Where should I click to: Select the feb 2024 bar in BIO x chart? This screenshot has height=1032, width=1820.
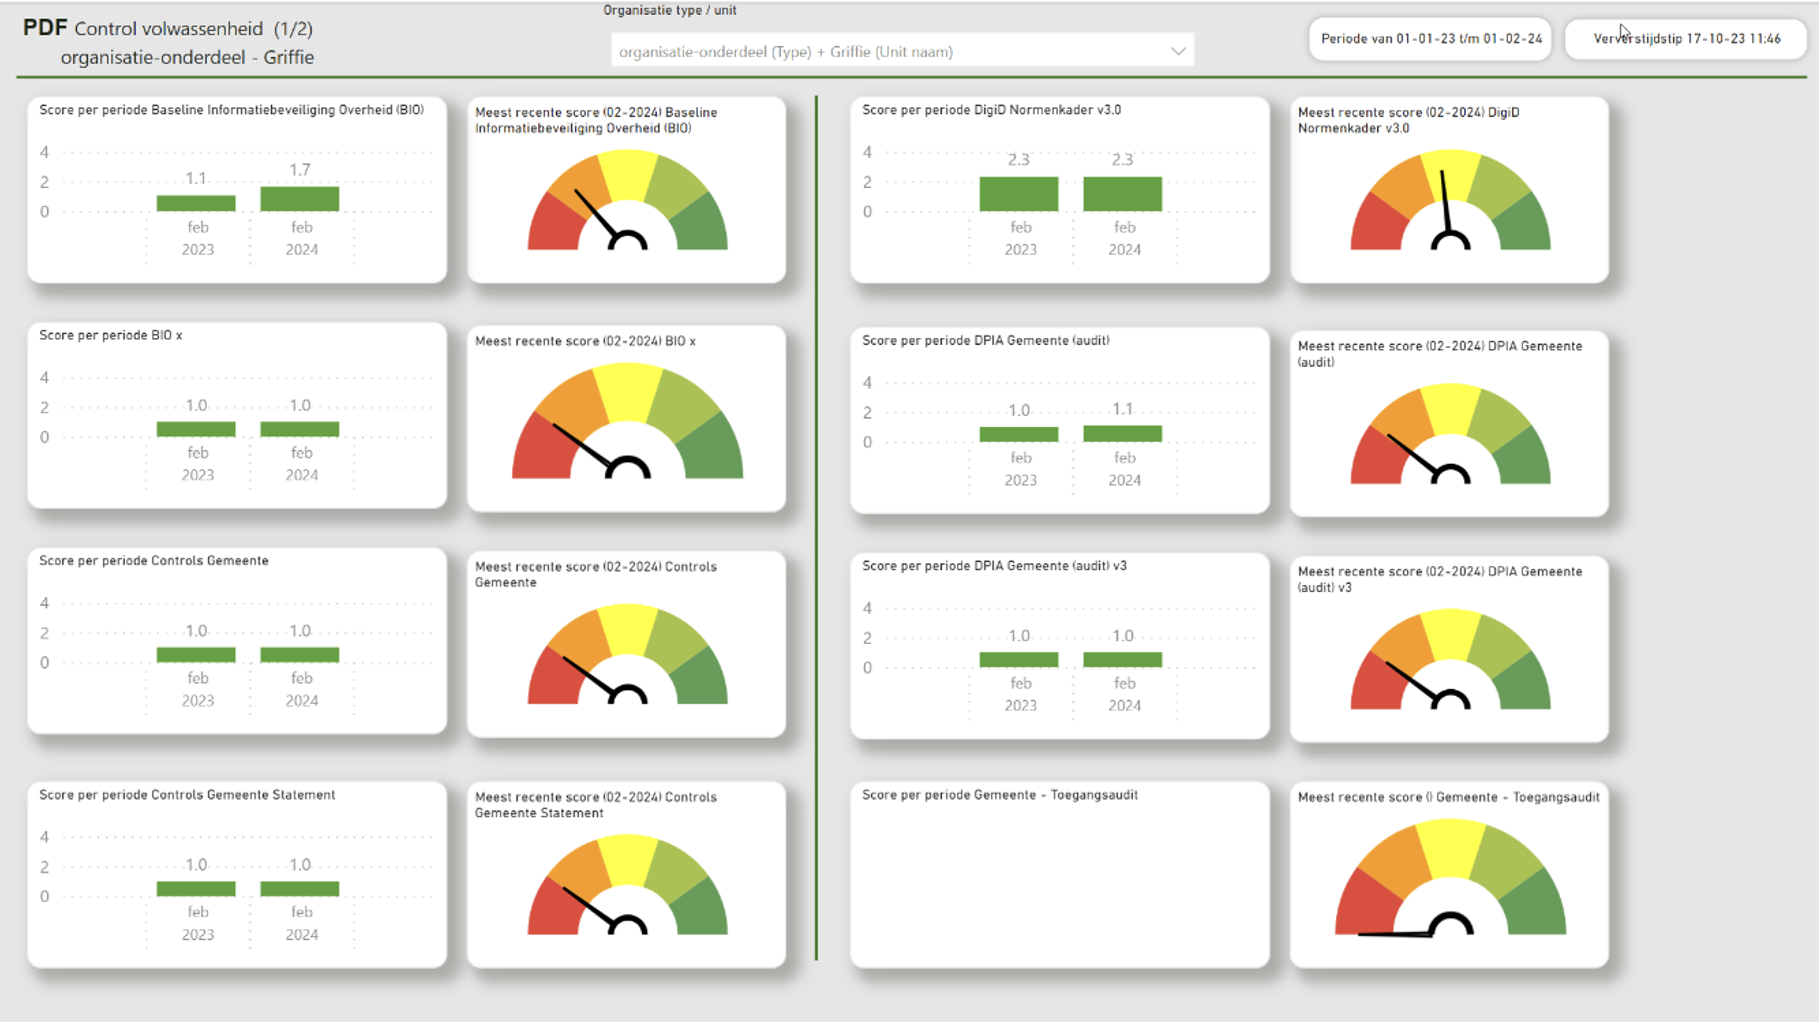[300, 429]
